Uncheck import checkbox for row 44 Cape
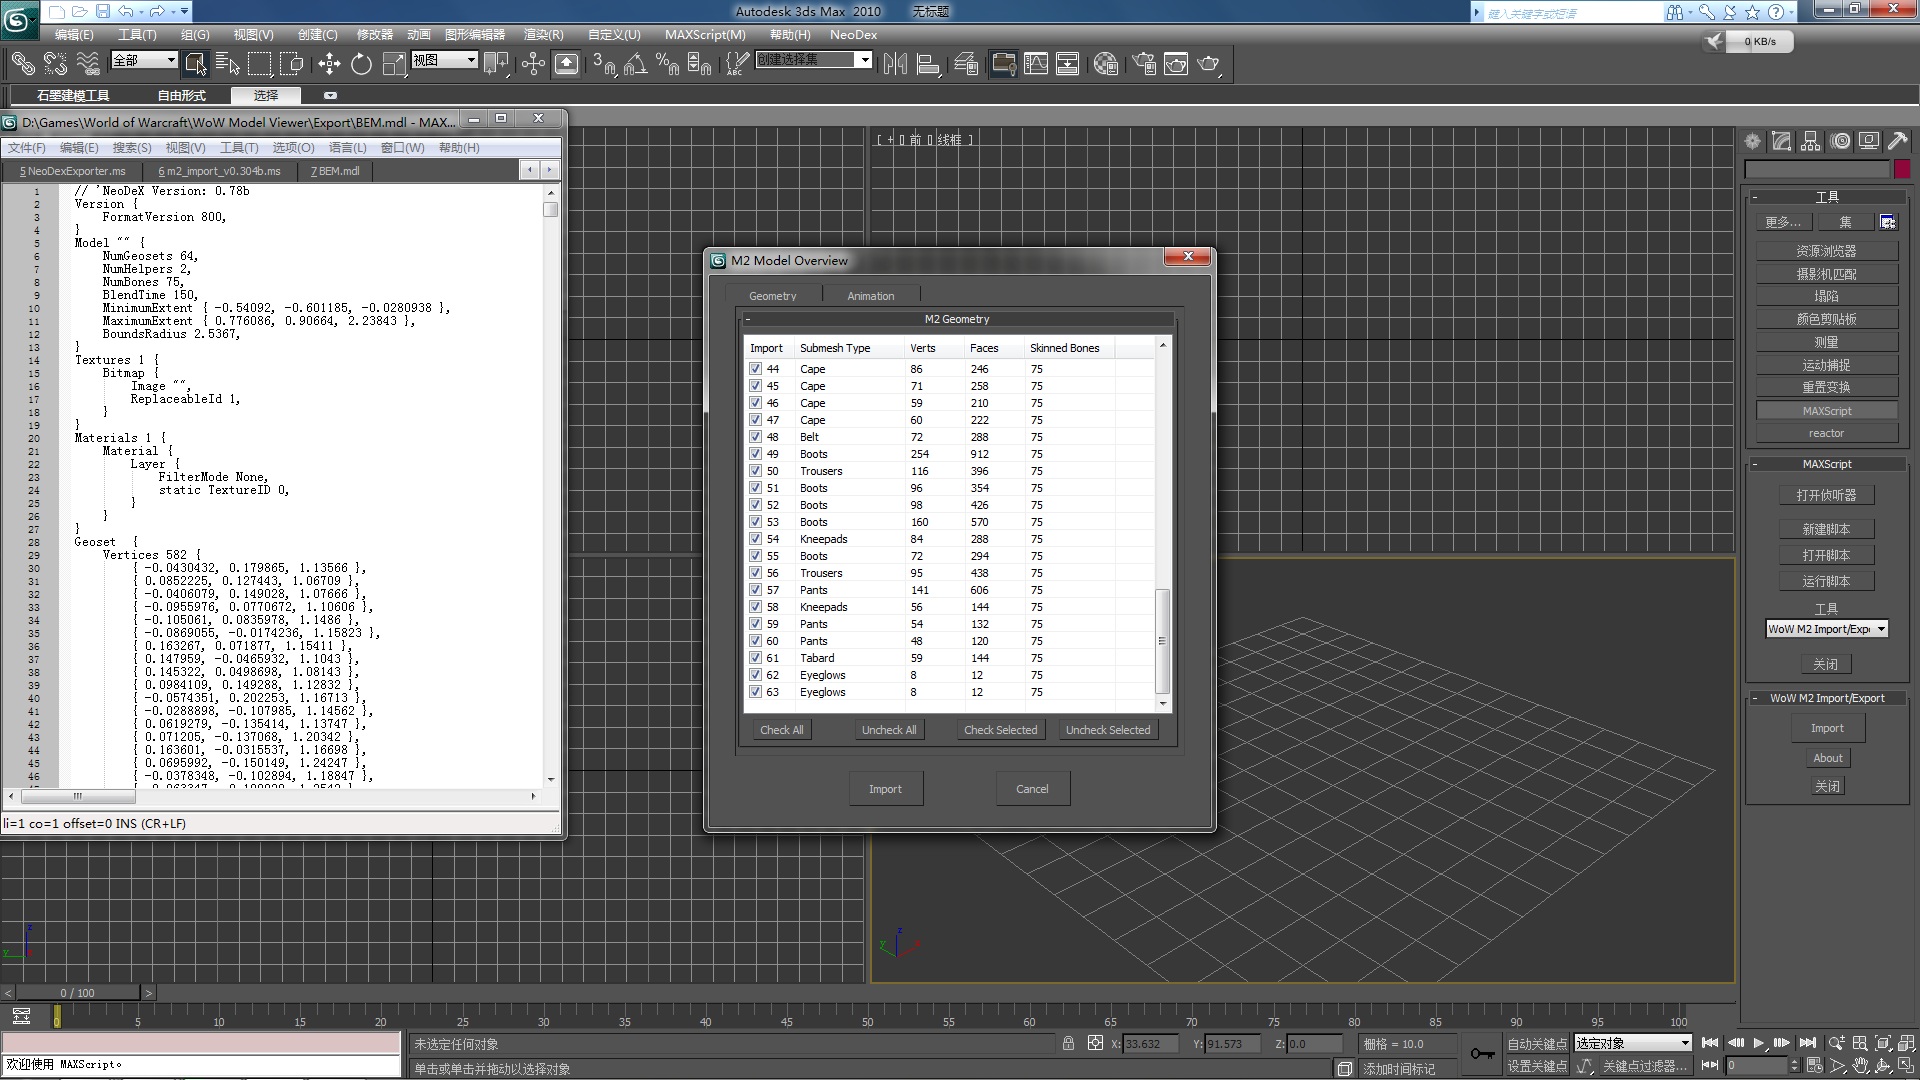 755,369
